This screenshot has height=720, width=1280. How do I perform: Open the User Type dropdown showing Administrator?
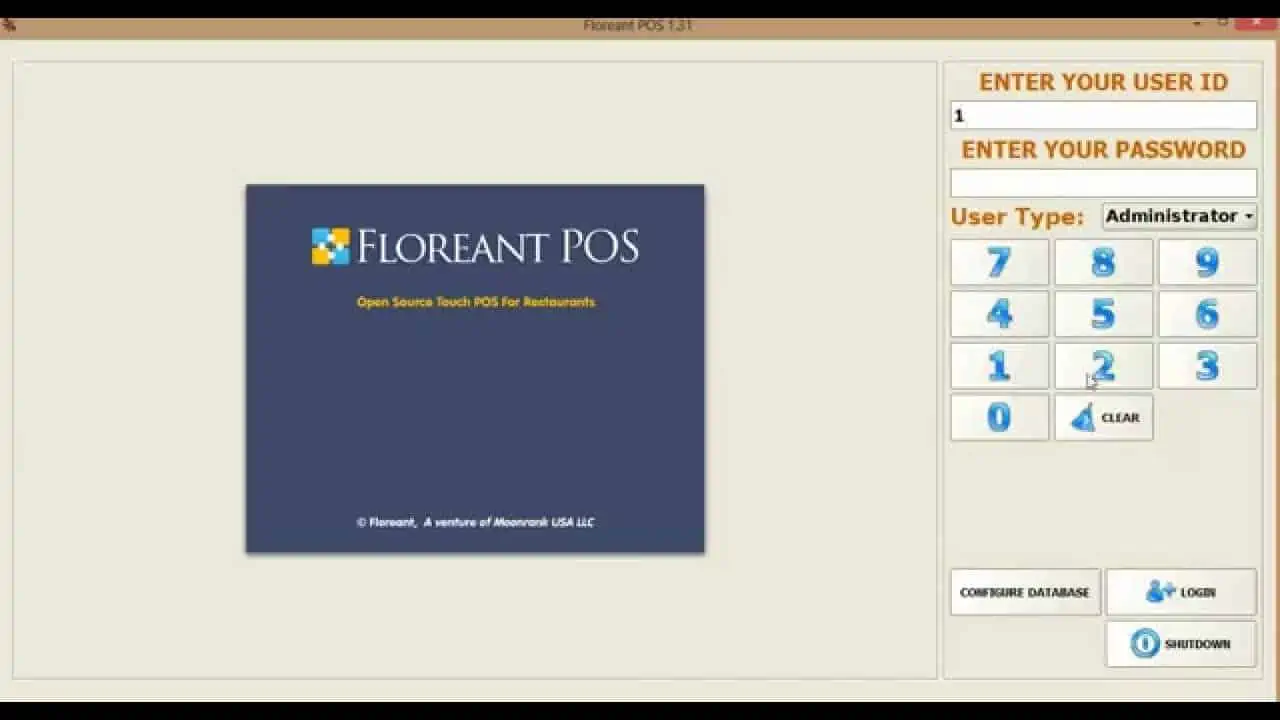[1179, 216]
